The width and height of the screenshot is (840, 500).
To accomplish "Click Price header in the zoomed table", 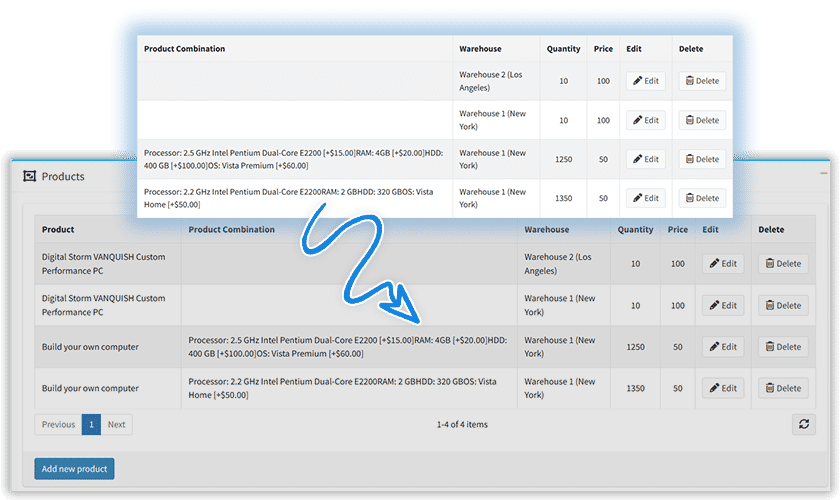I will (603, 49).
